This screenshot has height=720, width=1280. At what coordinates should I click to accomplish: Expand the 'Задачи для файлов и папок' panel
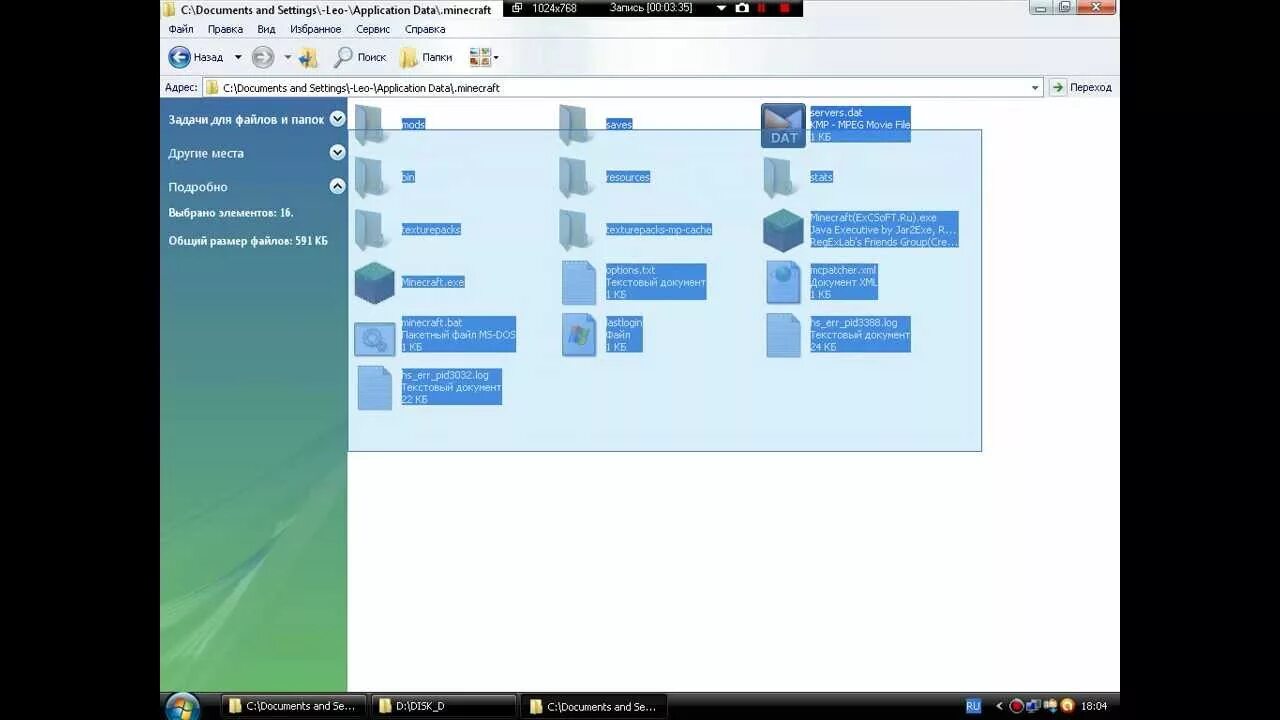(x=337, y=119)
